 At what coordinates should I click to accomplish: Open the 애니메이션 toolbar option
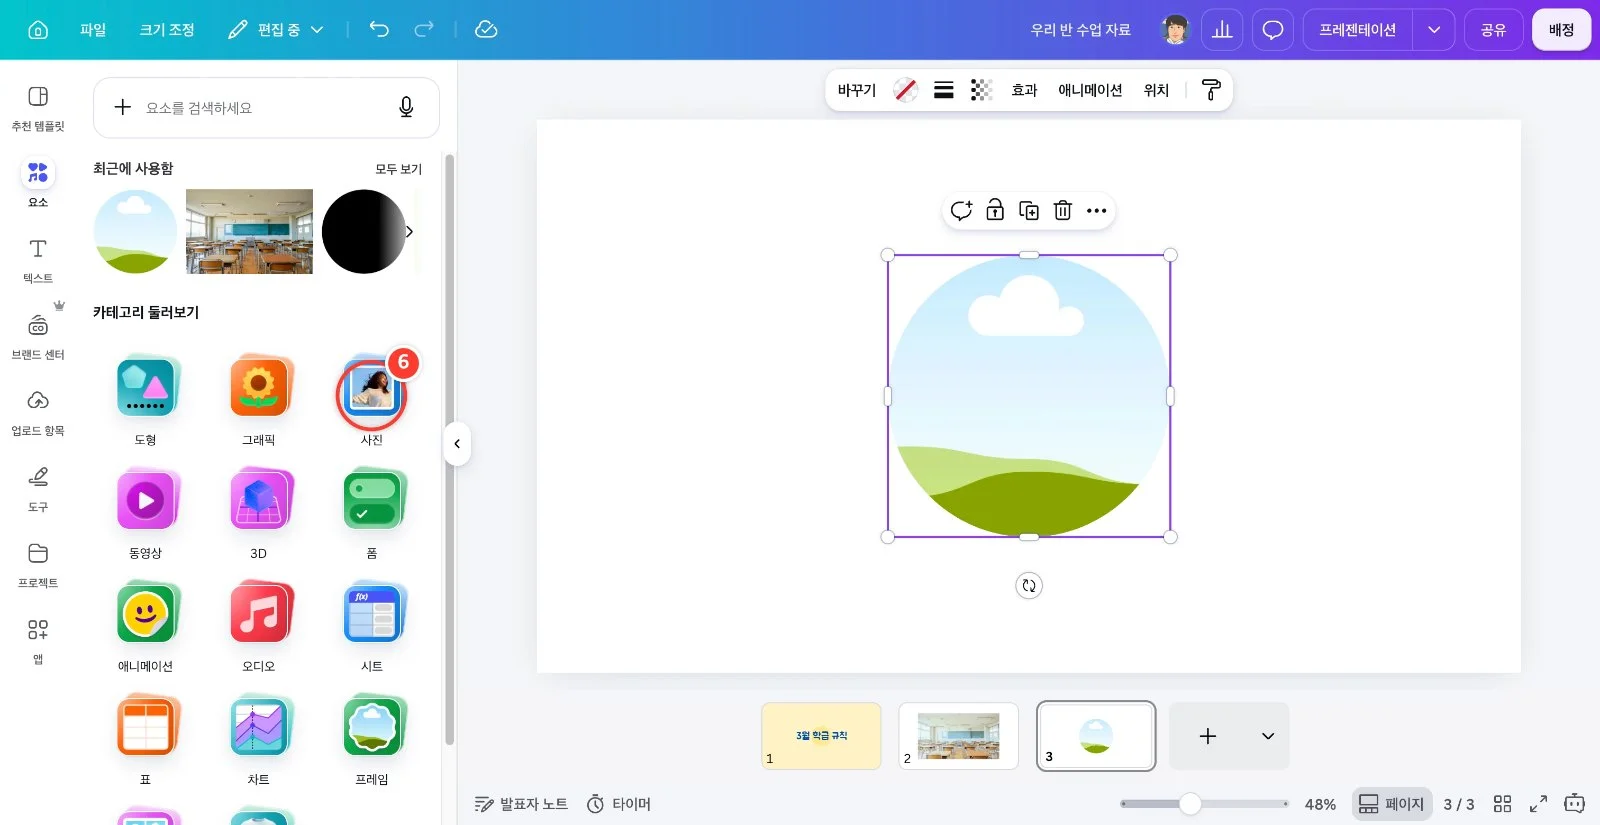click(1090, 90)
